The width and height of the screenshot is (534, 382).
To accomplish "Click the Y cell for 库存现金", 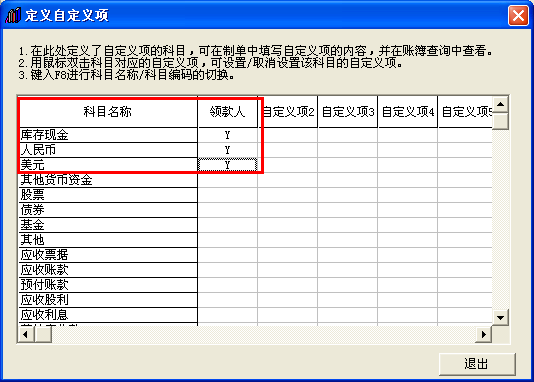I will point(227,135).
